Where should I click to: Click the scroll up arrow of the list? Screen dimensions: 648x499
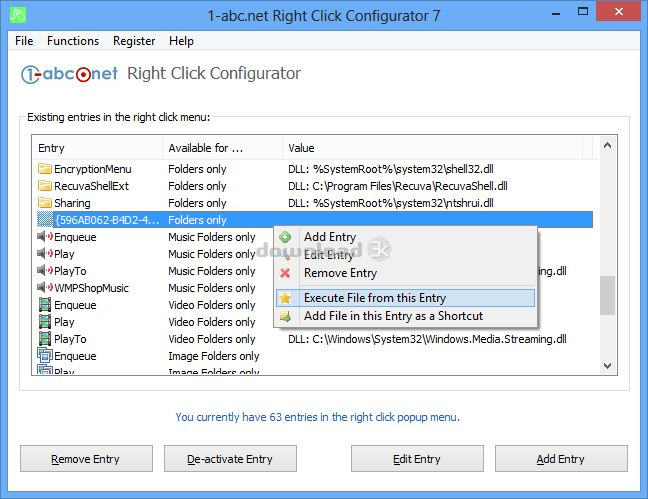click(607, 146)
